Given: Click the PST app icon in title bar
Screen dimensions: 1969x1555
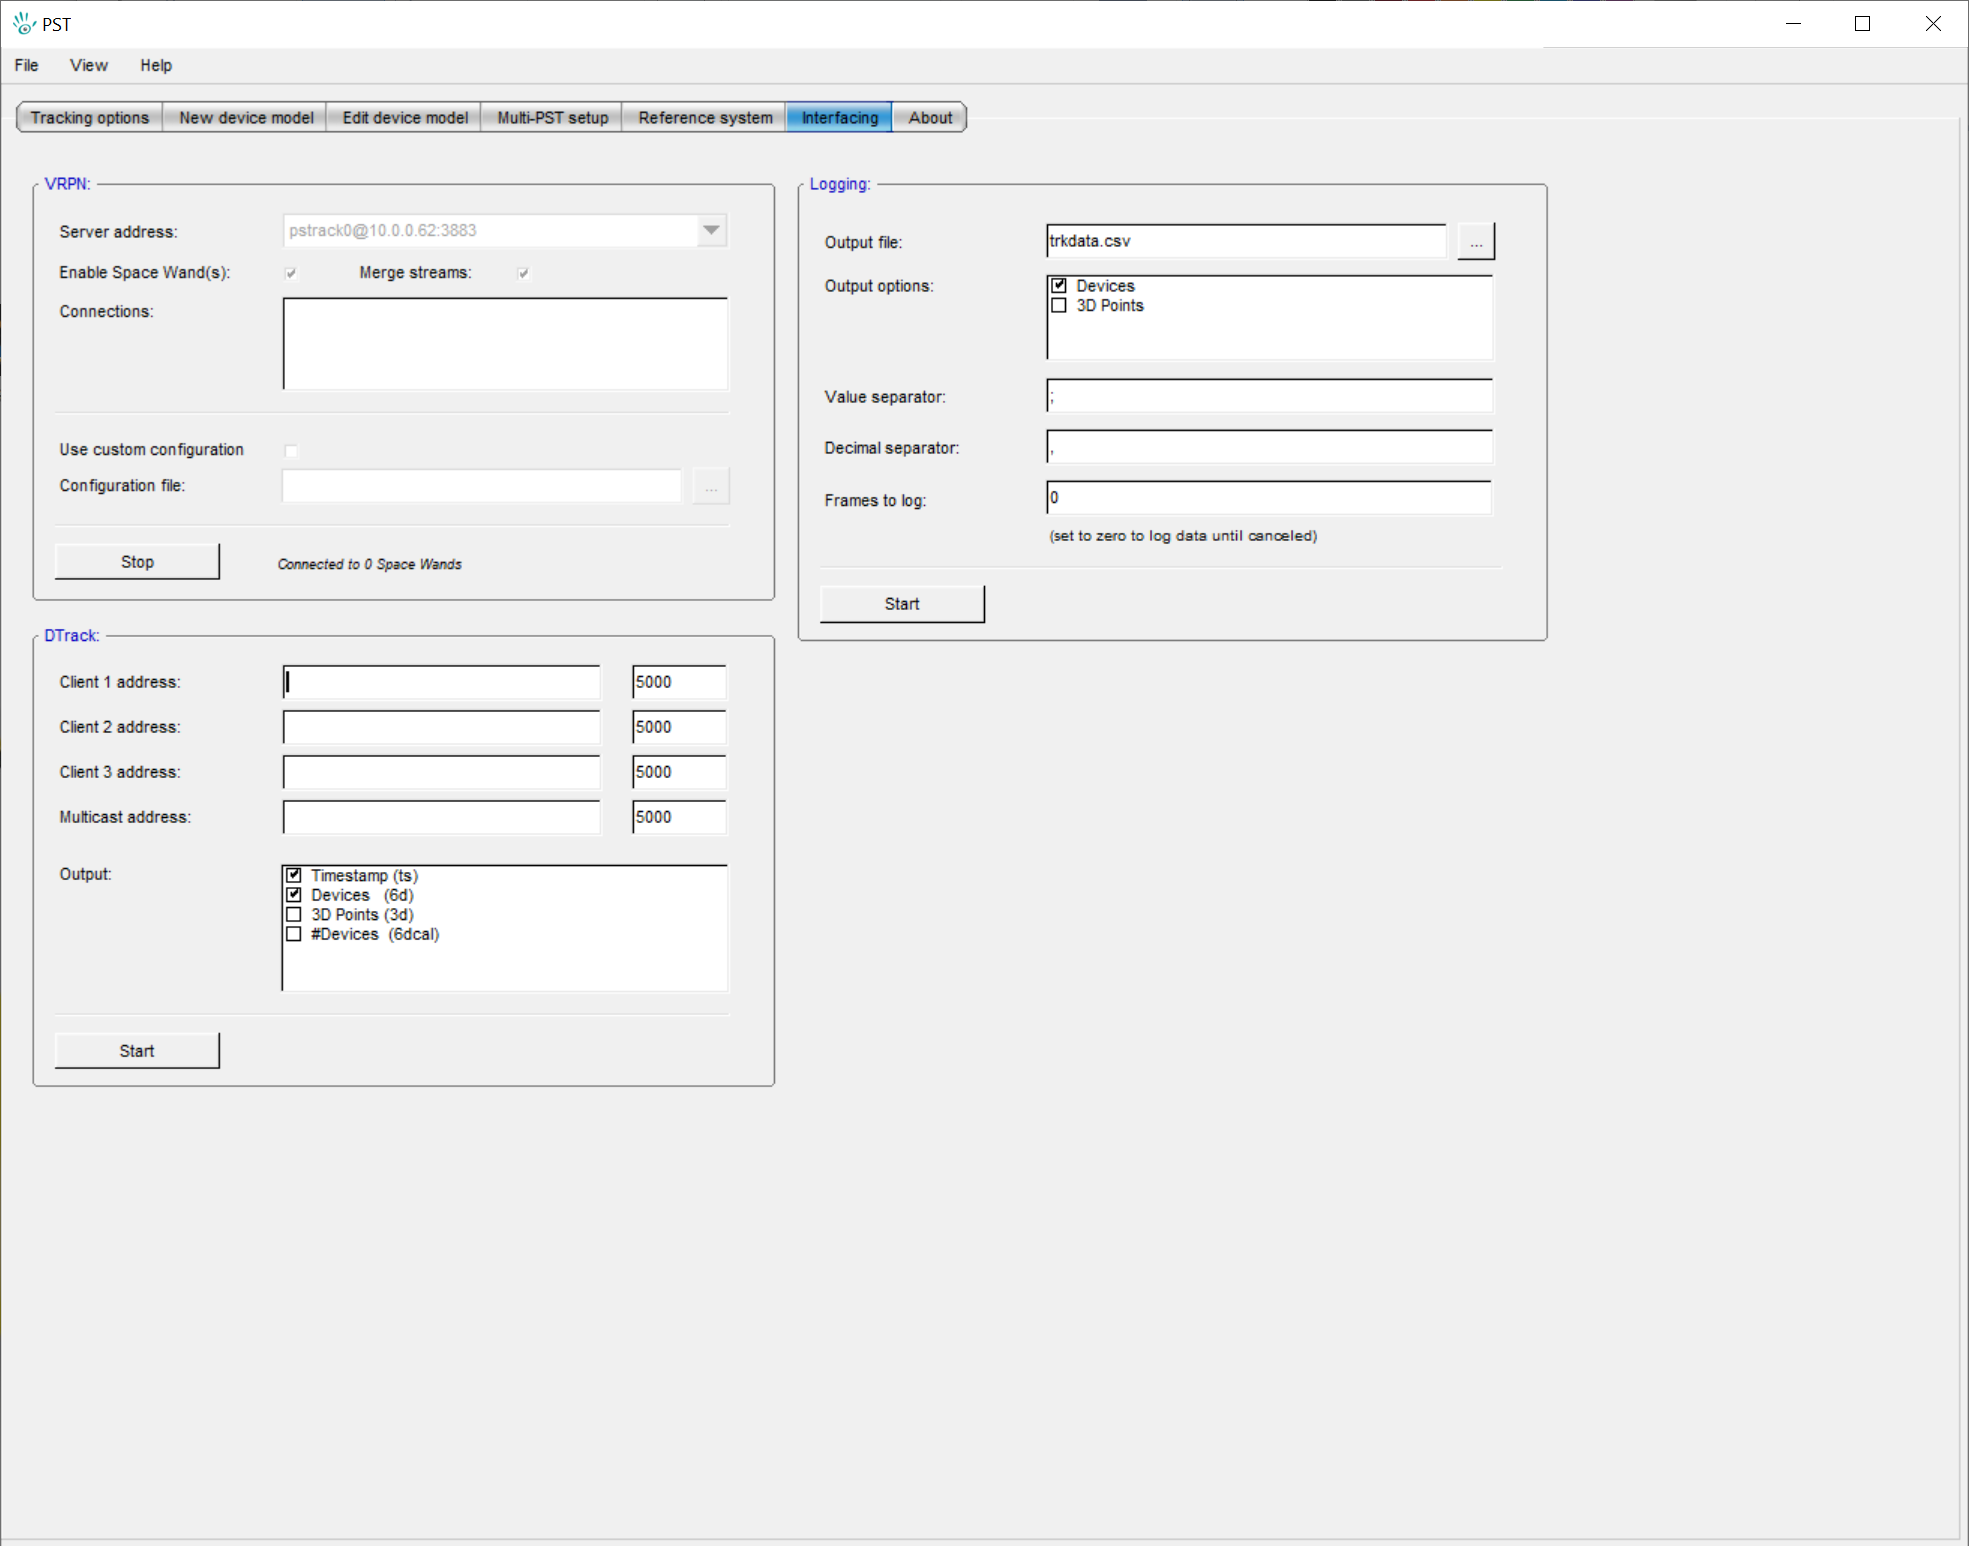Looking at the screenshot, I should [24, 23].
